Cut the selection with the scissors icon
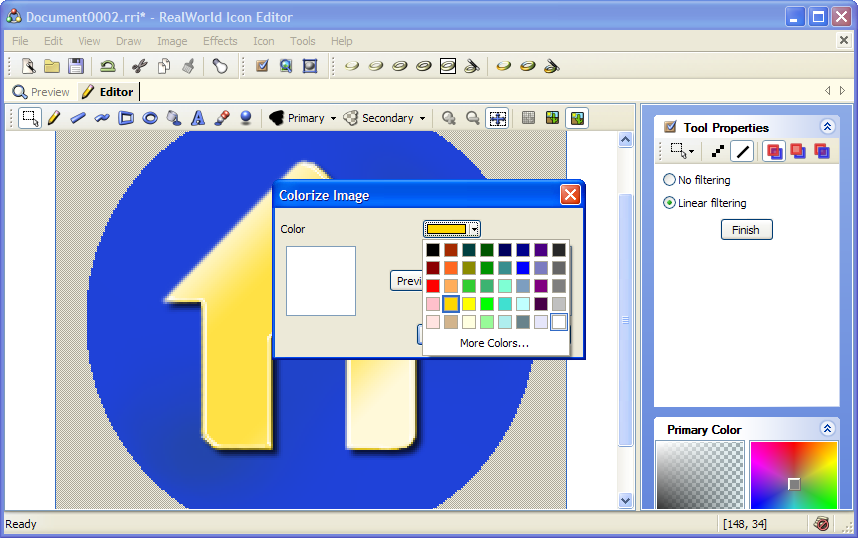 [140, 66]
